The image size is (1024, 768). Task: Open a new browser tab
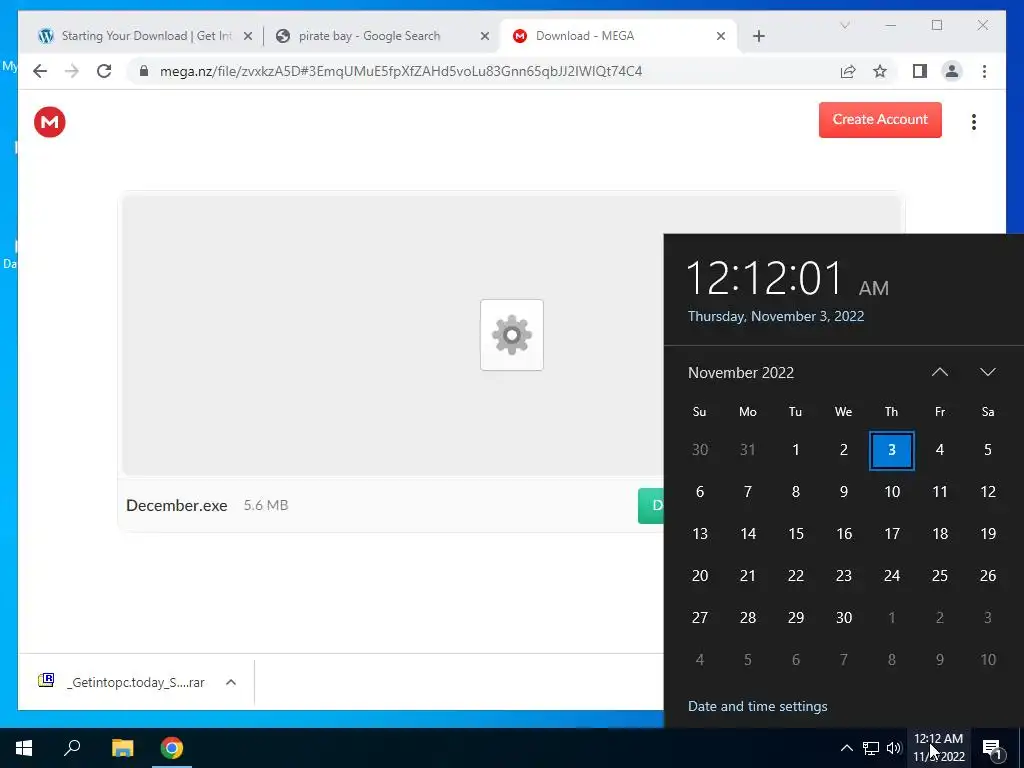[758, 36]
